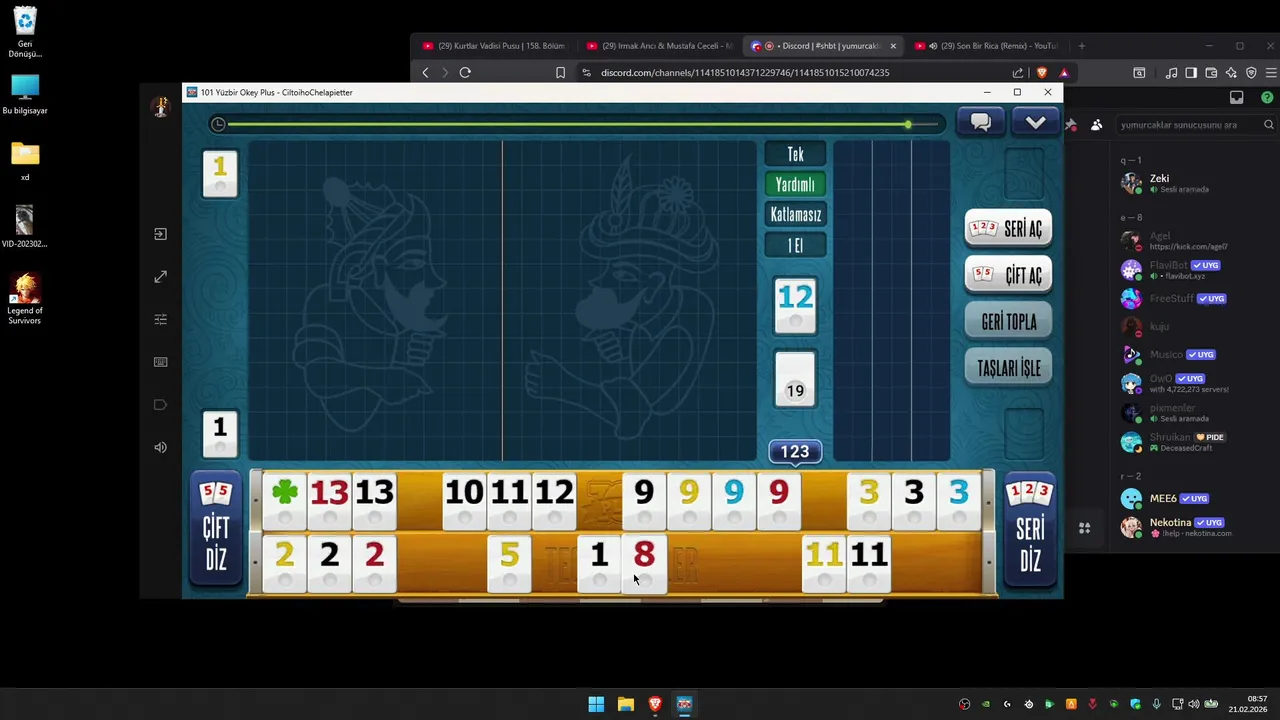Open File Explorer from taskbar

click(626, 704)
